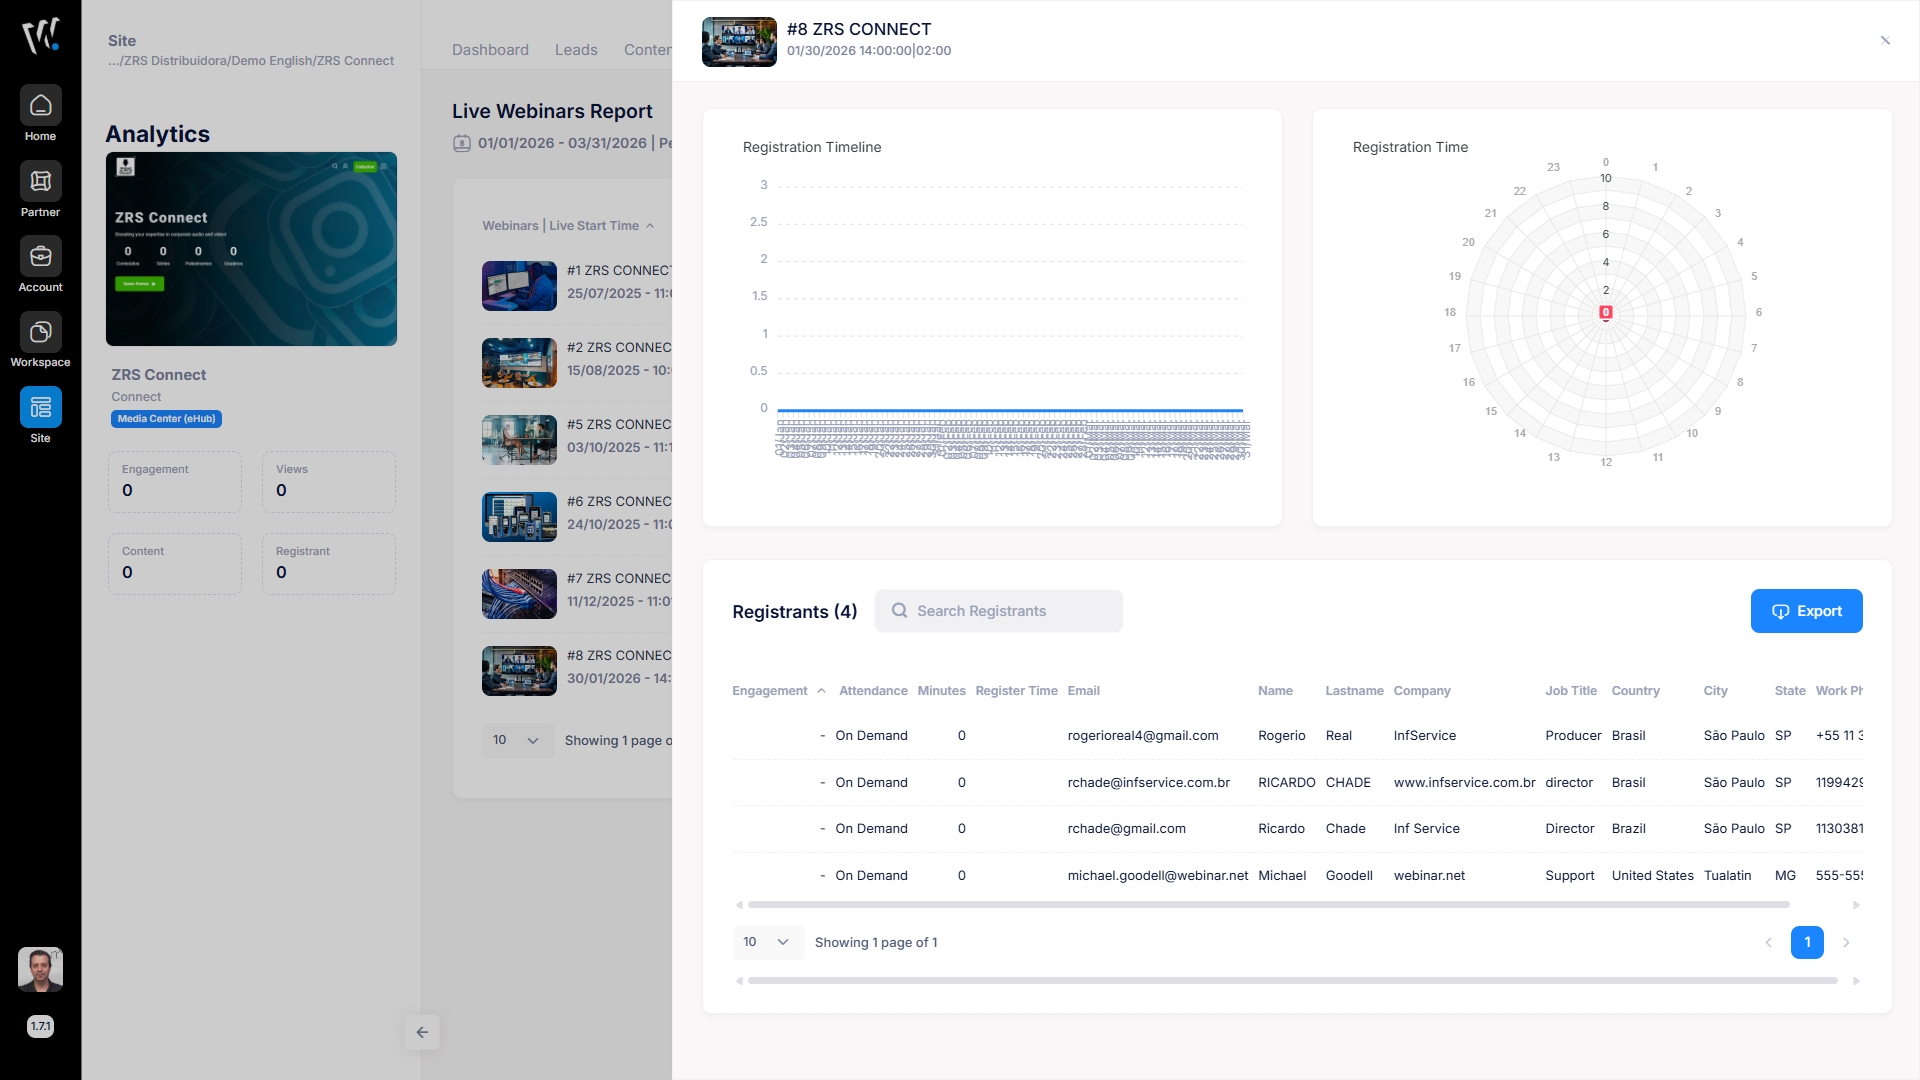Sort by Job Title column header

(1571, 691)
